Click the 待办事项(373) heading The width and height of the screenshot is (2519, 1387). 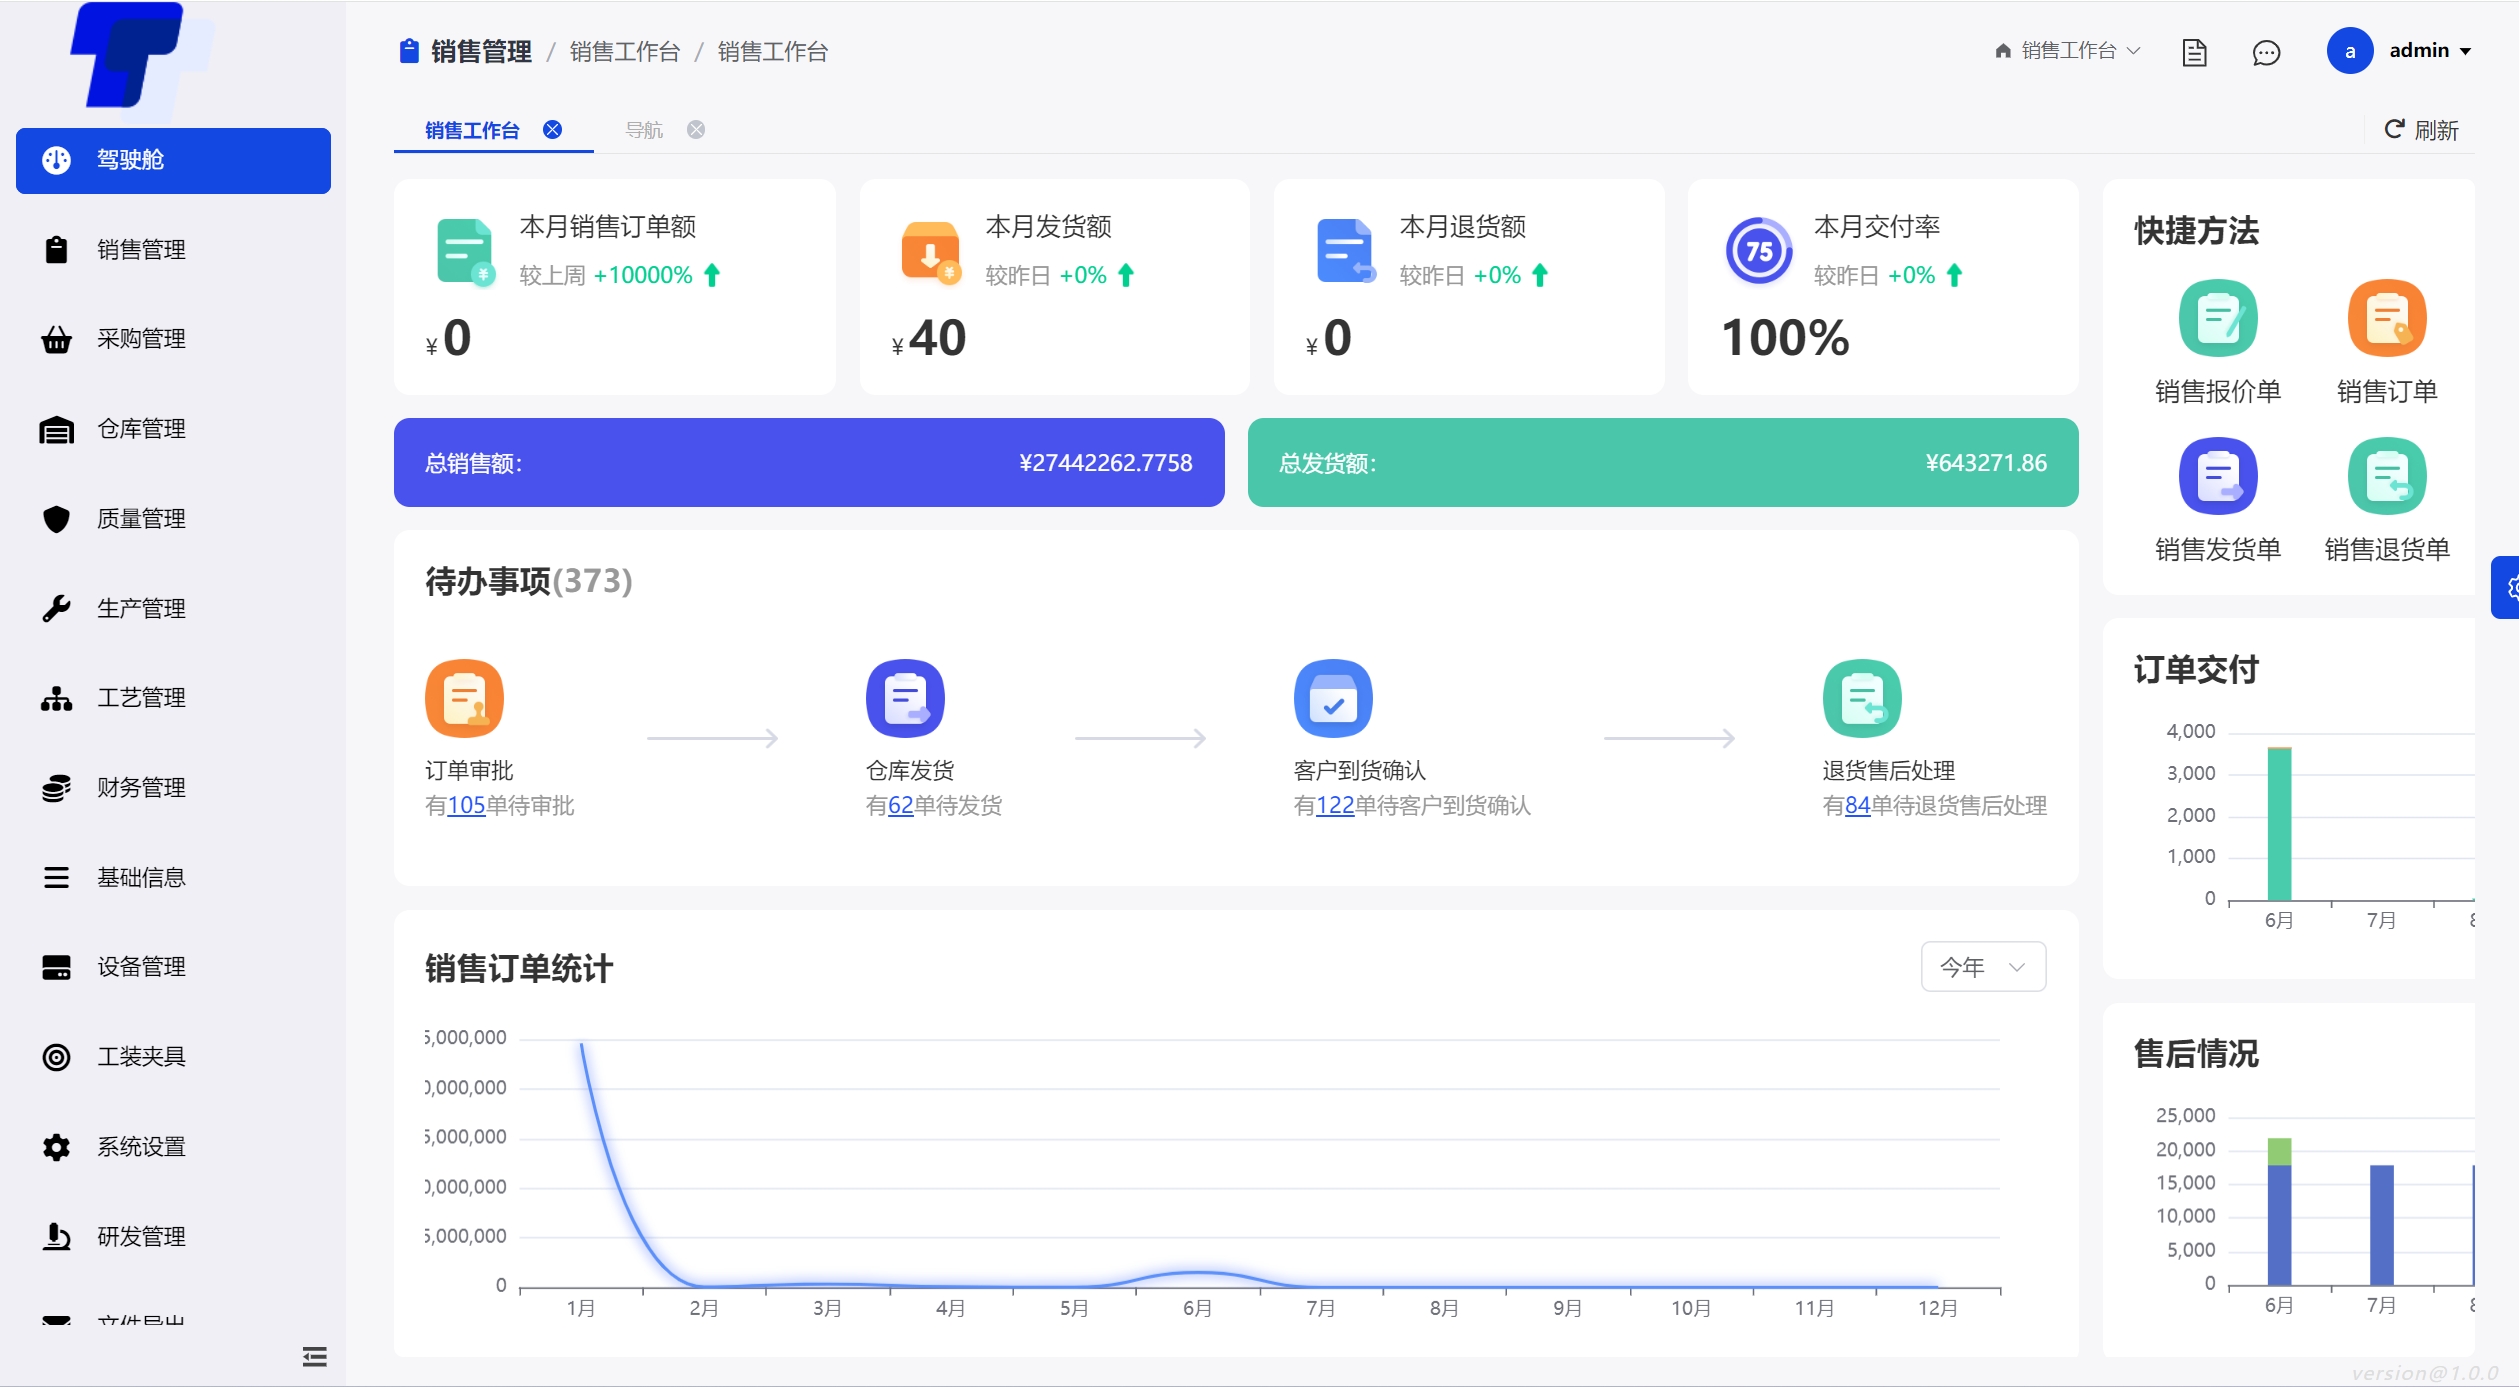pyautogui.click(x=528, y=581)
